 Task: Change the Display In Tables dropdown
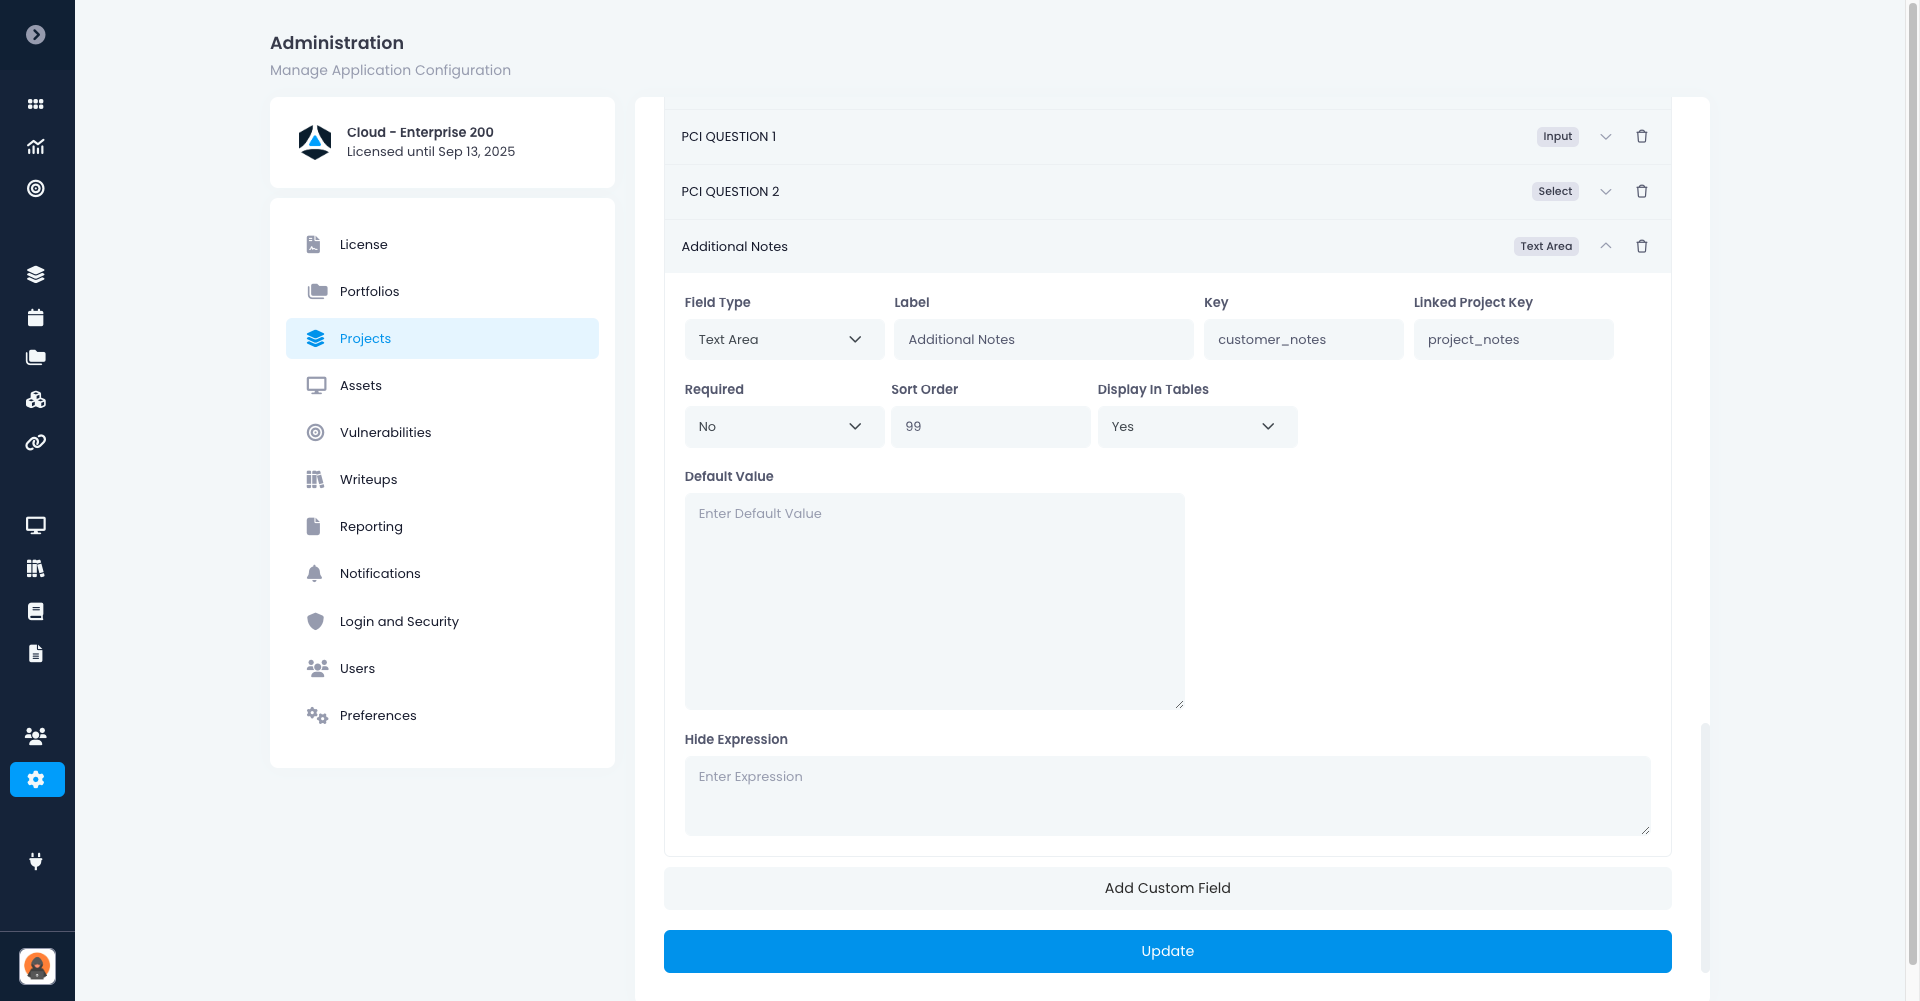[1196, 427]
